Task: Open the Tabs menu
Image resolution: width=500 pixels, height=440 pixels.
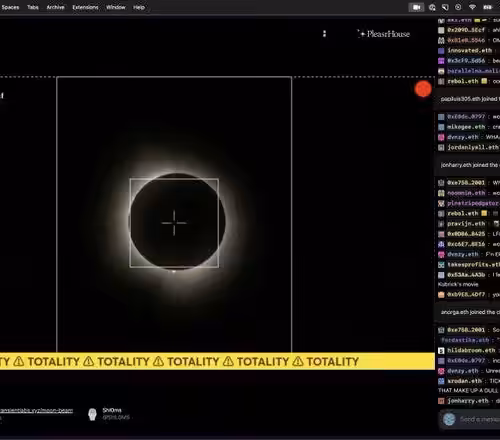Action: pos(33,7)
